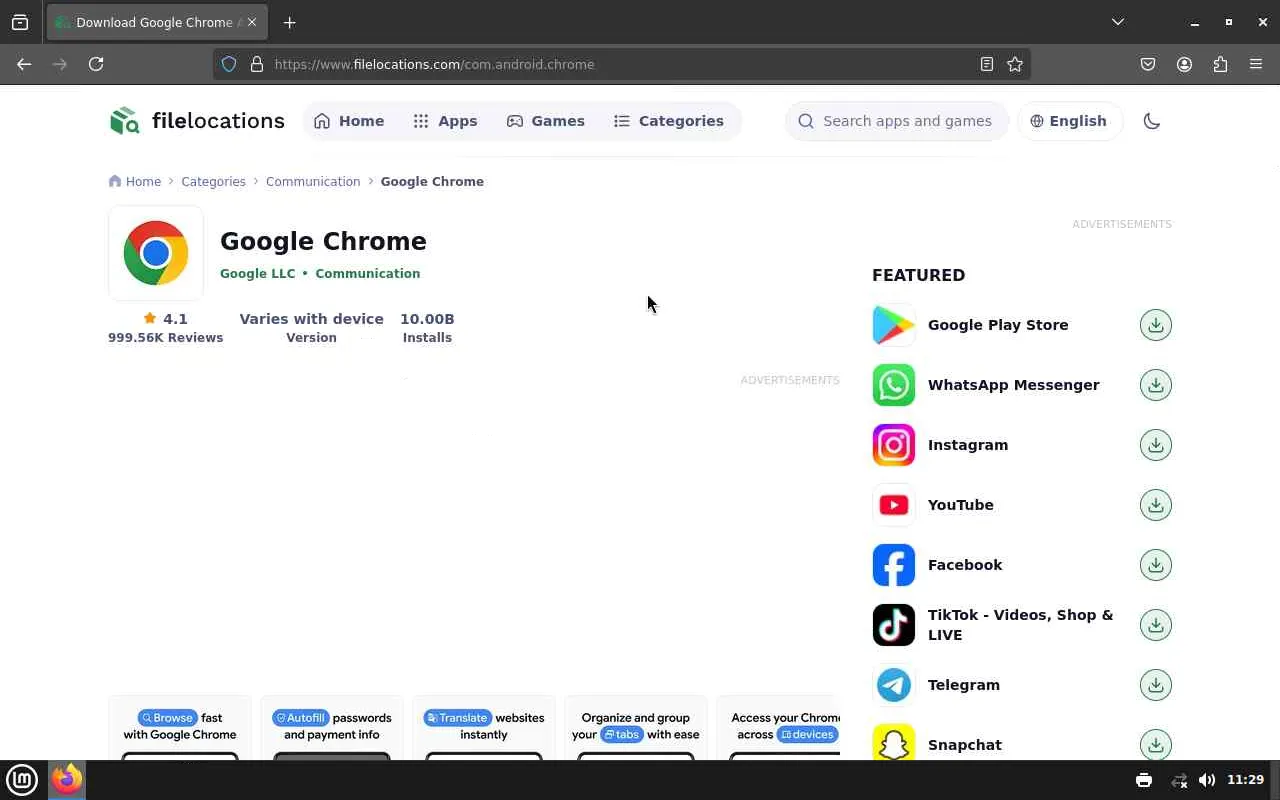Image resolution: width=1280 pixels, height=800 pixels.
Task: Open the Translate websites instantly screenshot
Action: coord(484,728)
